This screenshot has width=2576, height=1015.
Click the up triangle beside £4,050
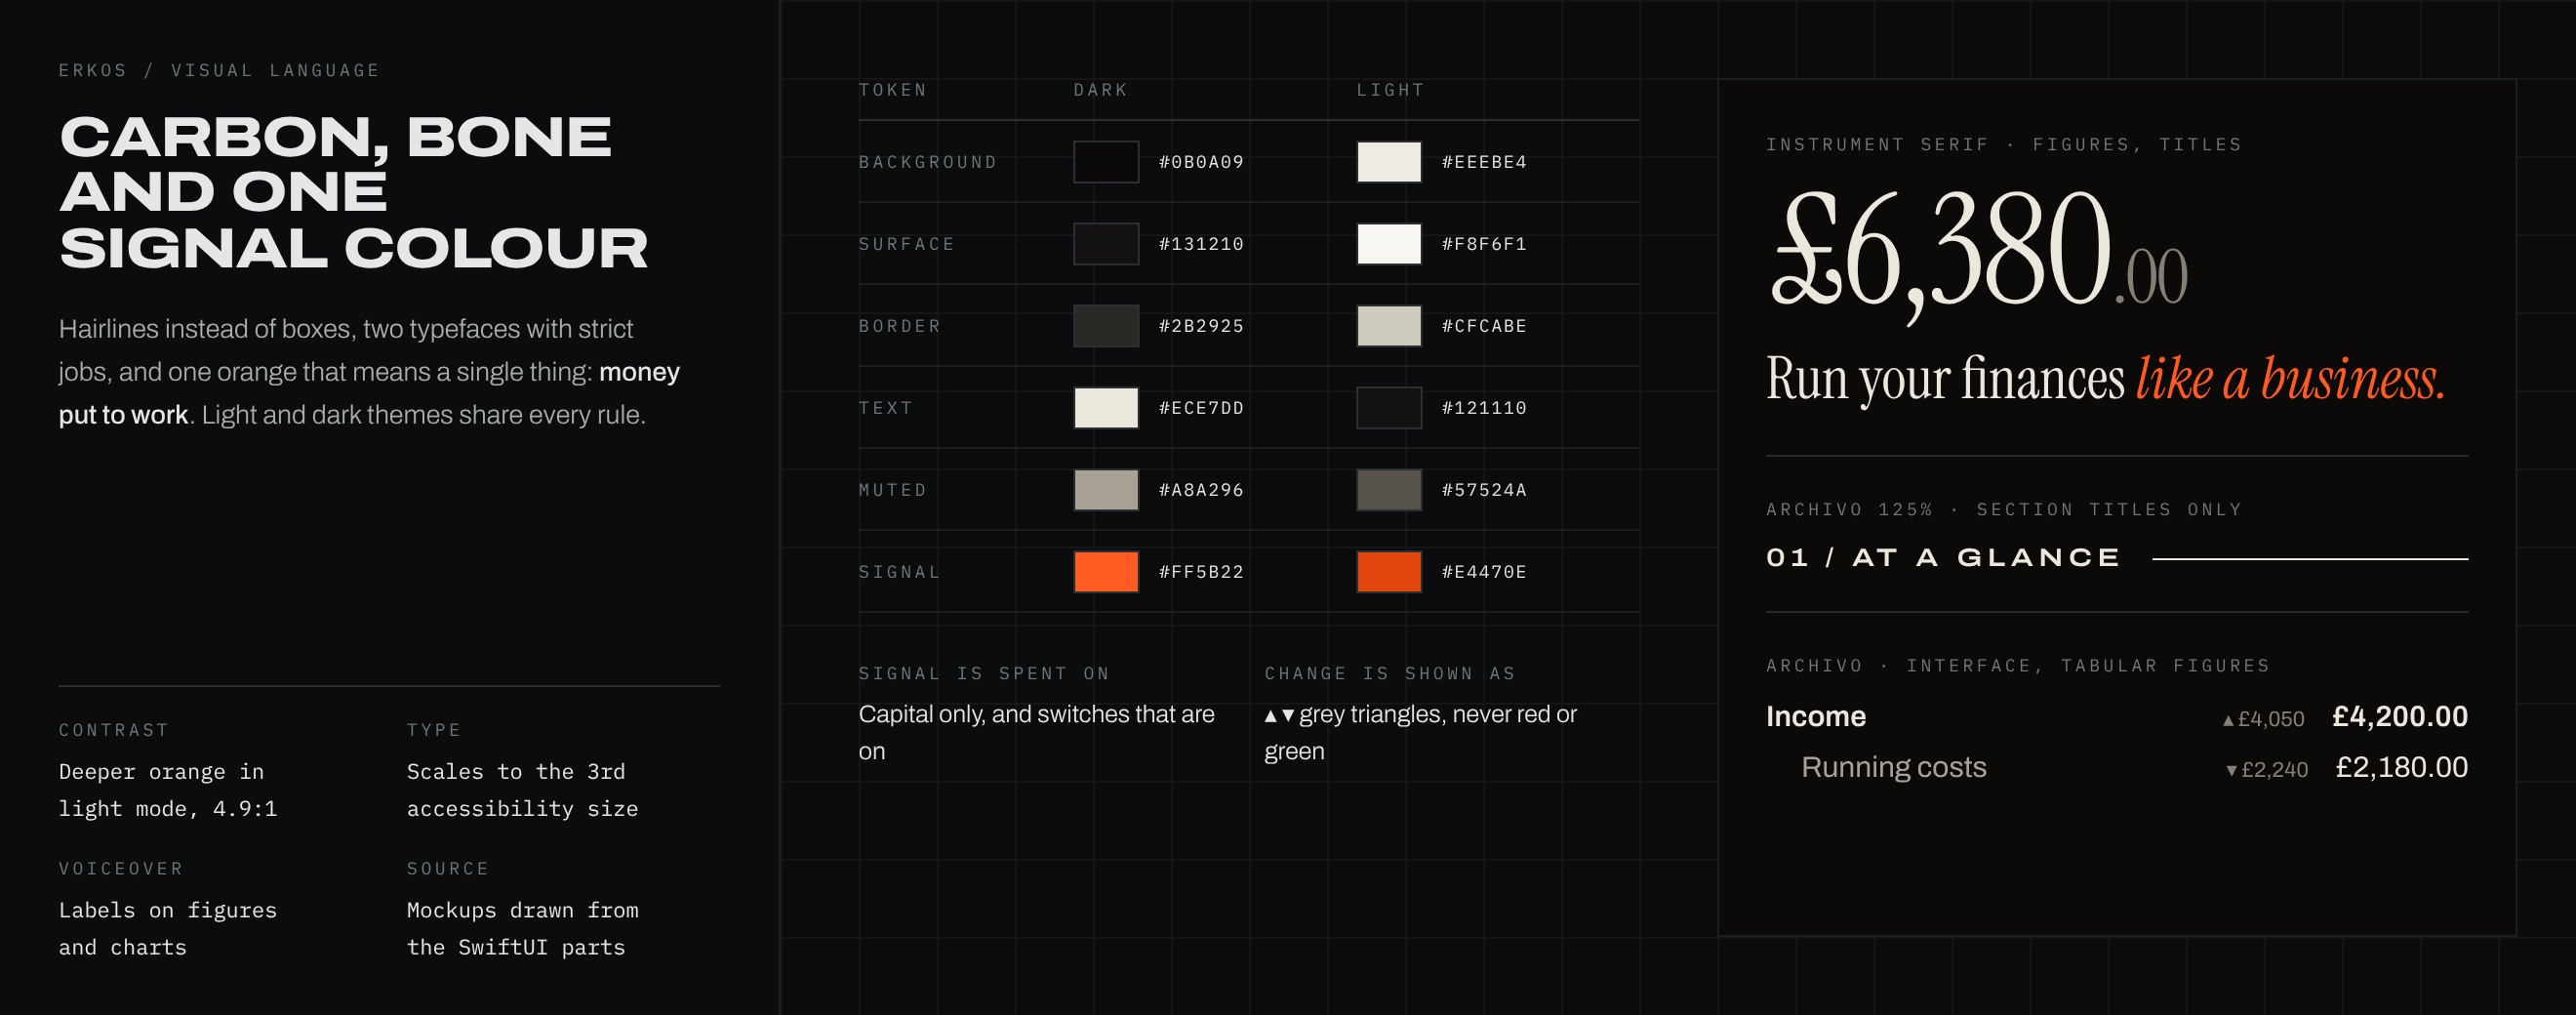pyautogui.click(x=2228, y=720)
